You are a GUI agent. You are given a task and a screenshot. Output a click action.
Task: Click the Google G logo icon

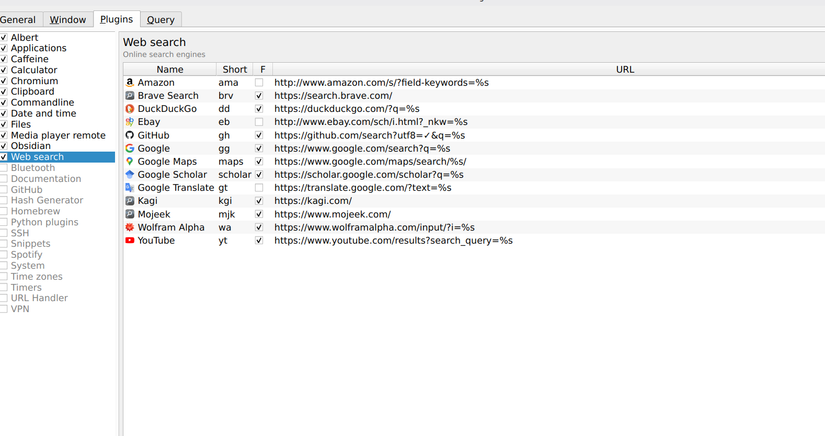[x=129, y=148]
